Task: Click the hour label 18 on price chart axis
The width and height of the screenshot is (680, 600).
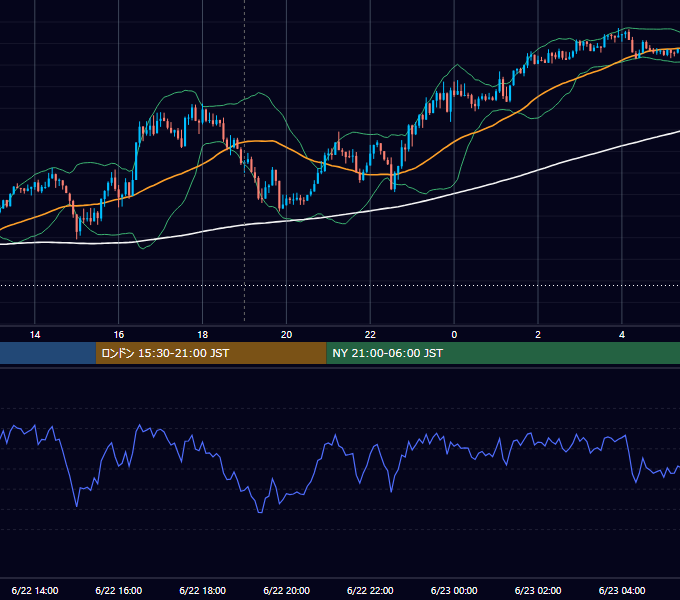Action: pyautogui.click(x=203, y=335)
